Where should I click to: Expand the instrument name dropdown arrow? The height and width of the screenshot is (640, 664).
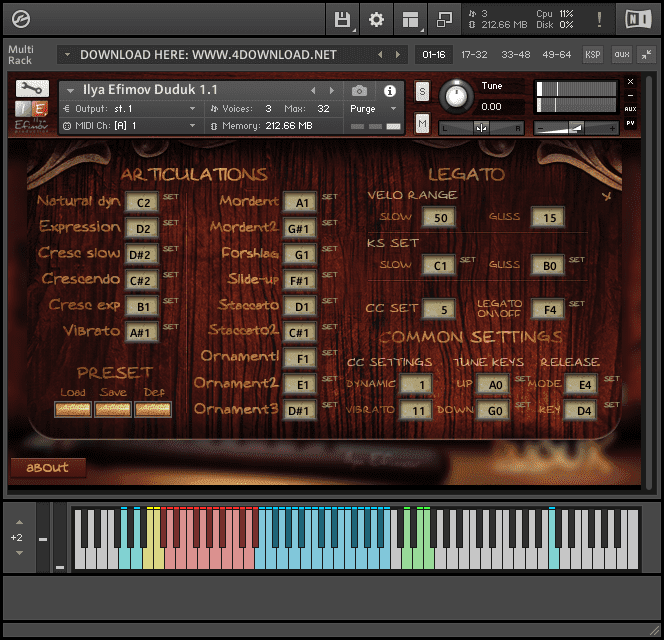[x=70, y=91]
